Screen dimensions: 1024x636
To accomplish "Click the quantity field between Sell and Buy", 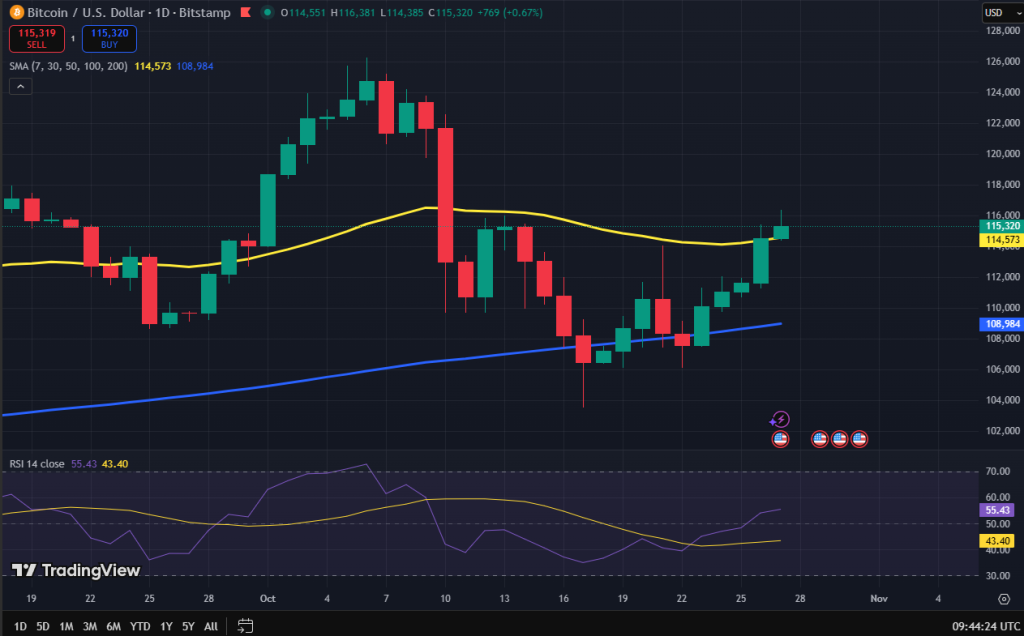I will 70,38.
